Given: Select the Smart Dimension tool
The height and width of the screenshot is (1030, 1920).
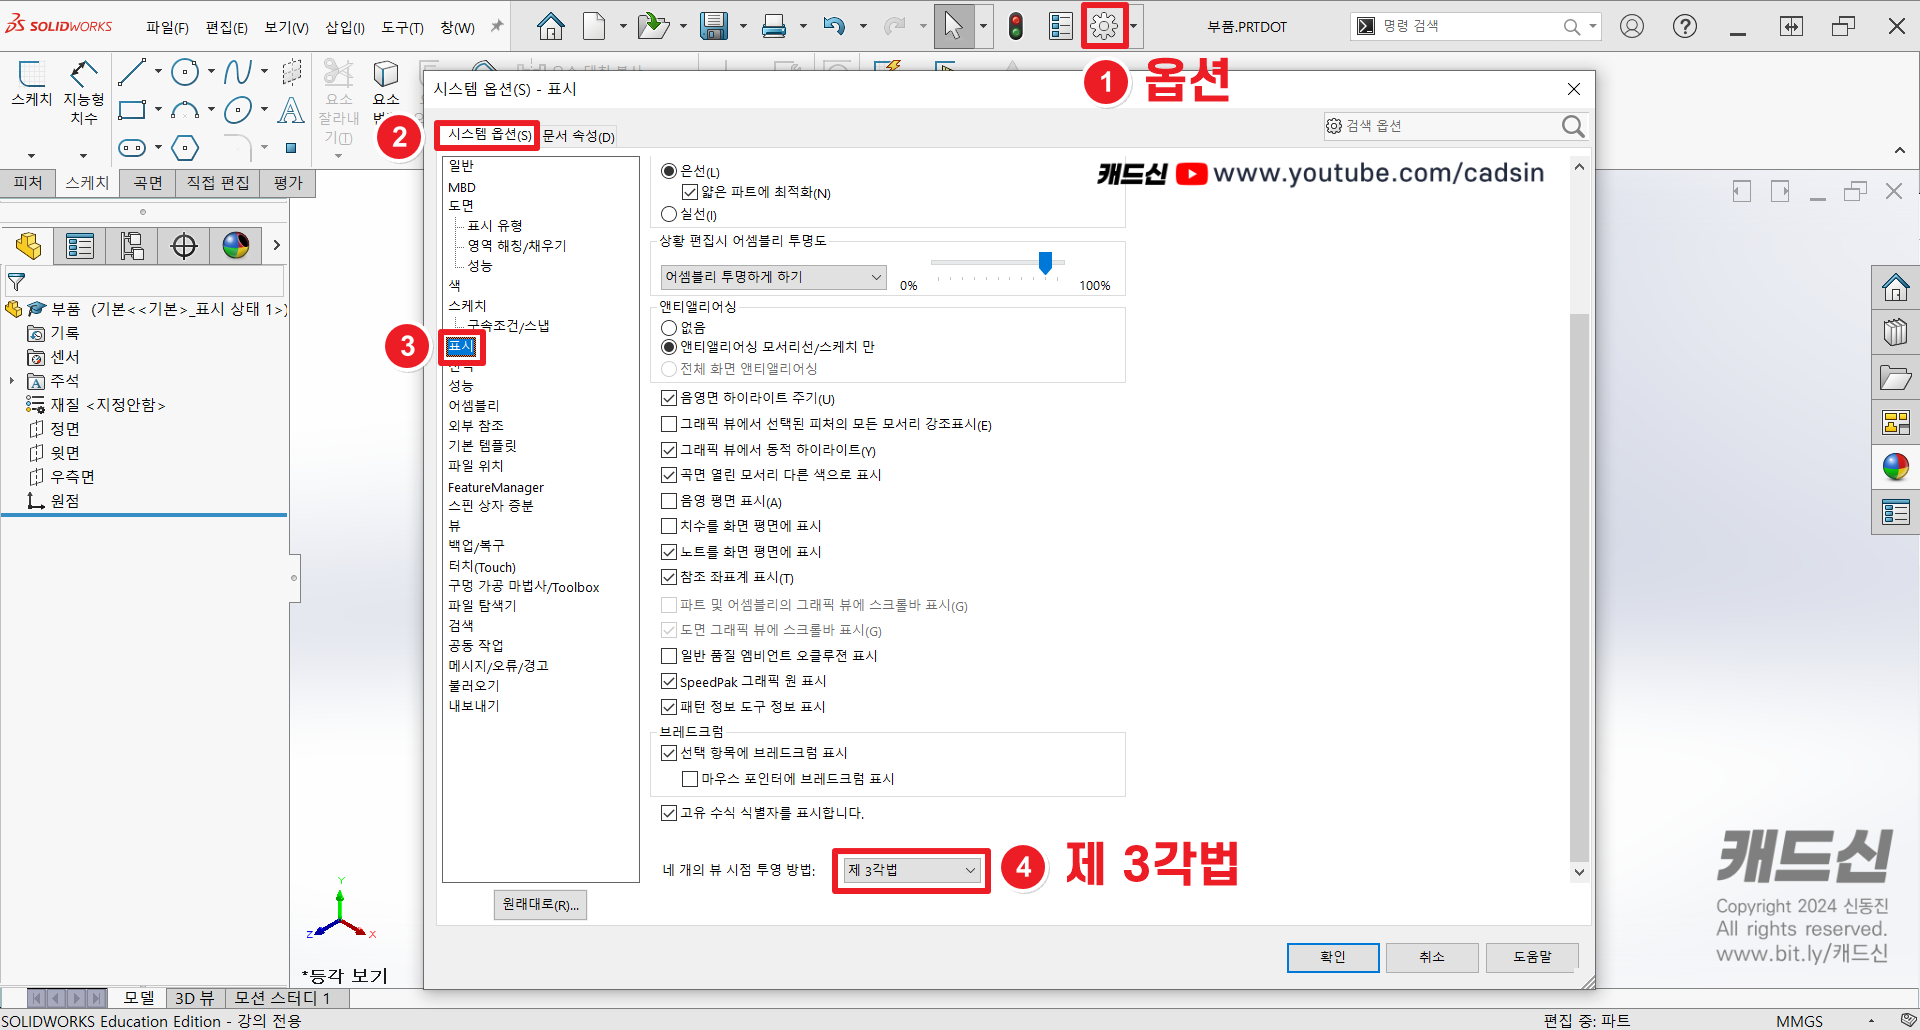Looking at the screenshot, I should tap(84, 92).
